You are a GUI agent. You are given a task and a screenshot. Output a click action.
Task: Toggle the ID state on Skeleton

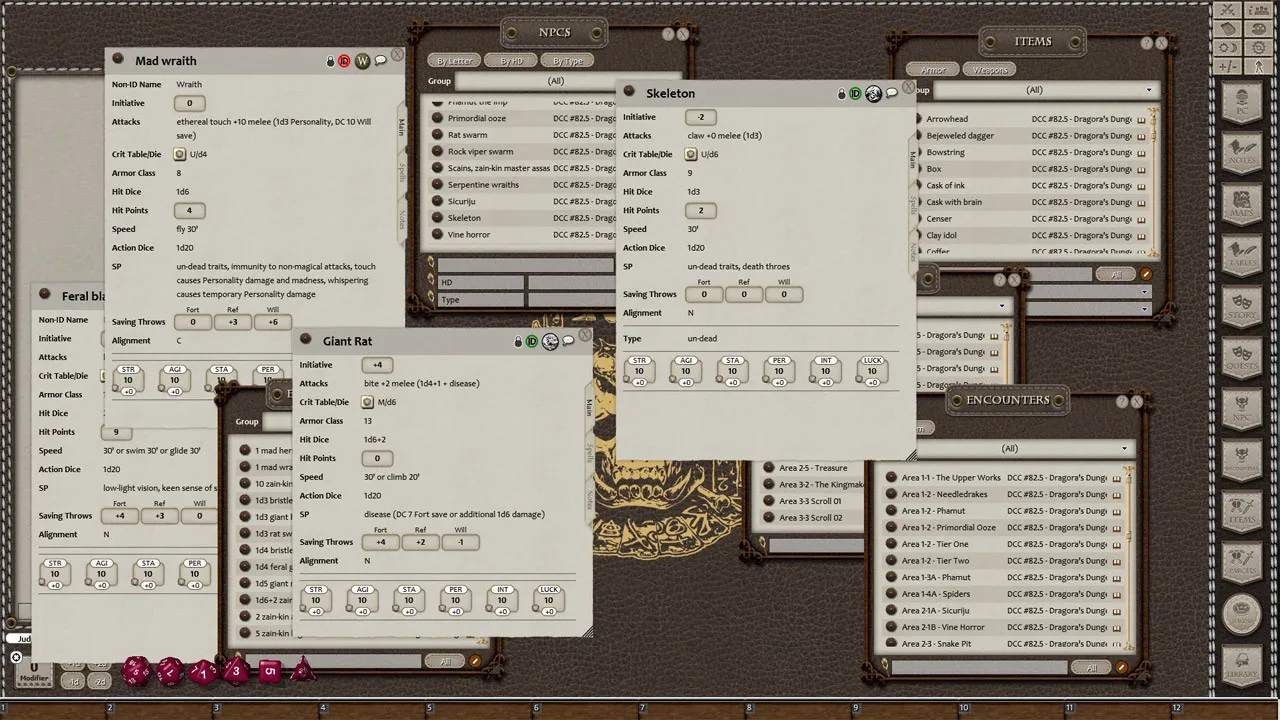tap(855, 93)
